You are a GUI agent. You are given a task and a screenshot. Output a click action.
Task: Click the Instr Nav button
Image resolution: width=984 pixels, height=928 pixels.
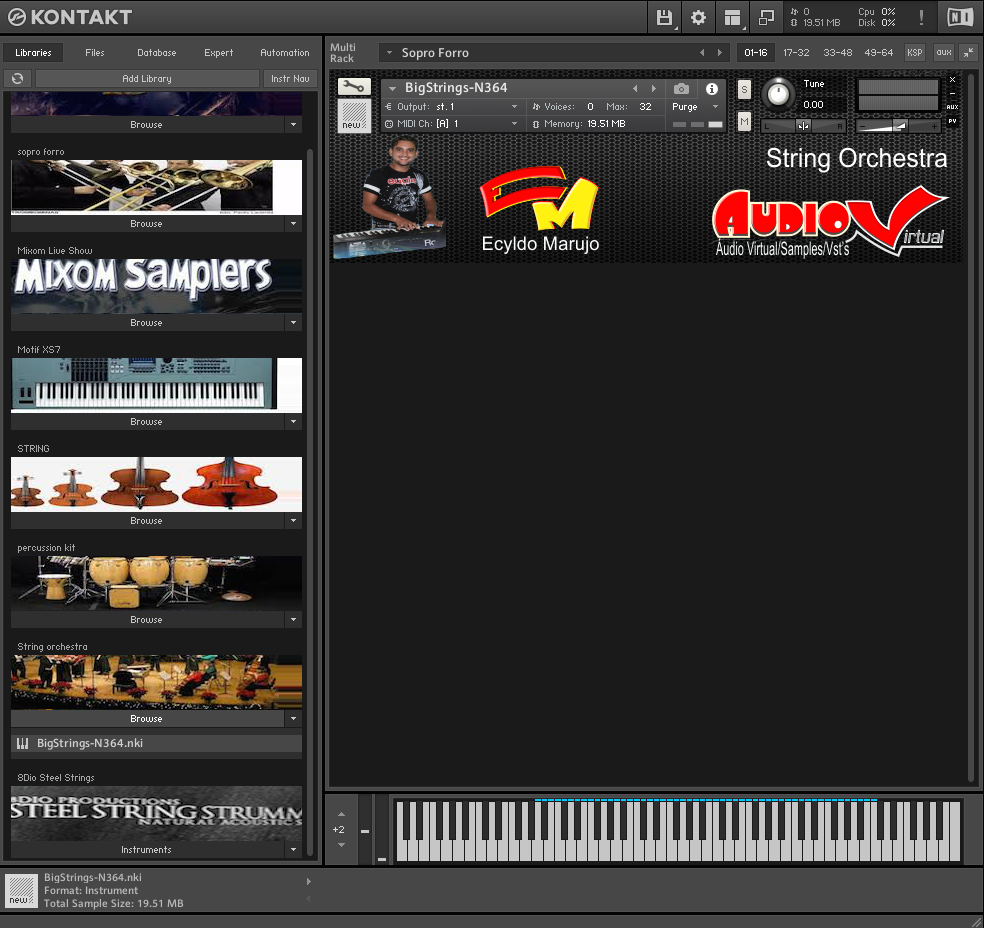click(290, 78)
